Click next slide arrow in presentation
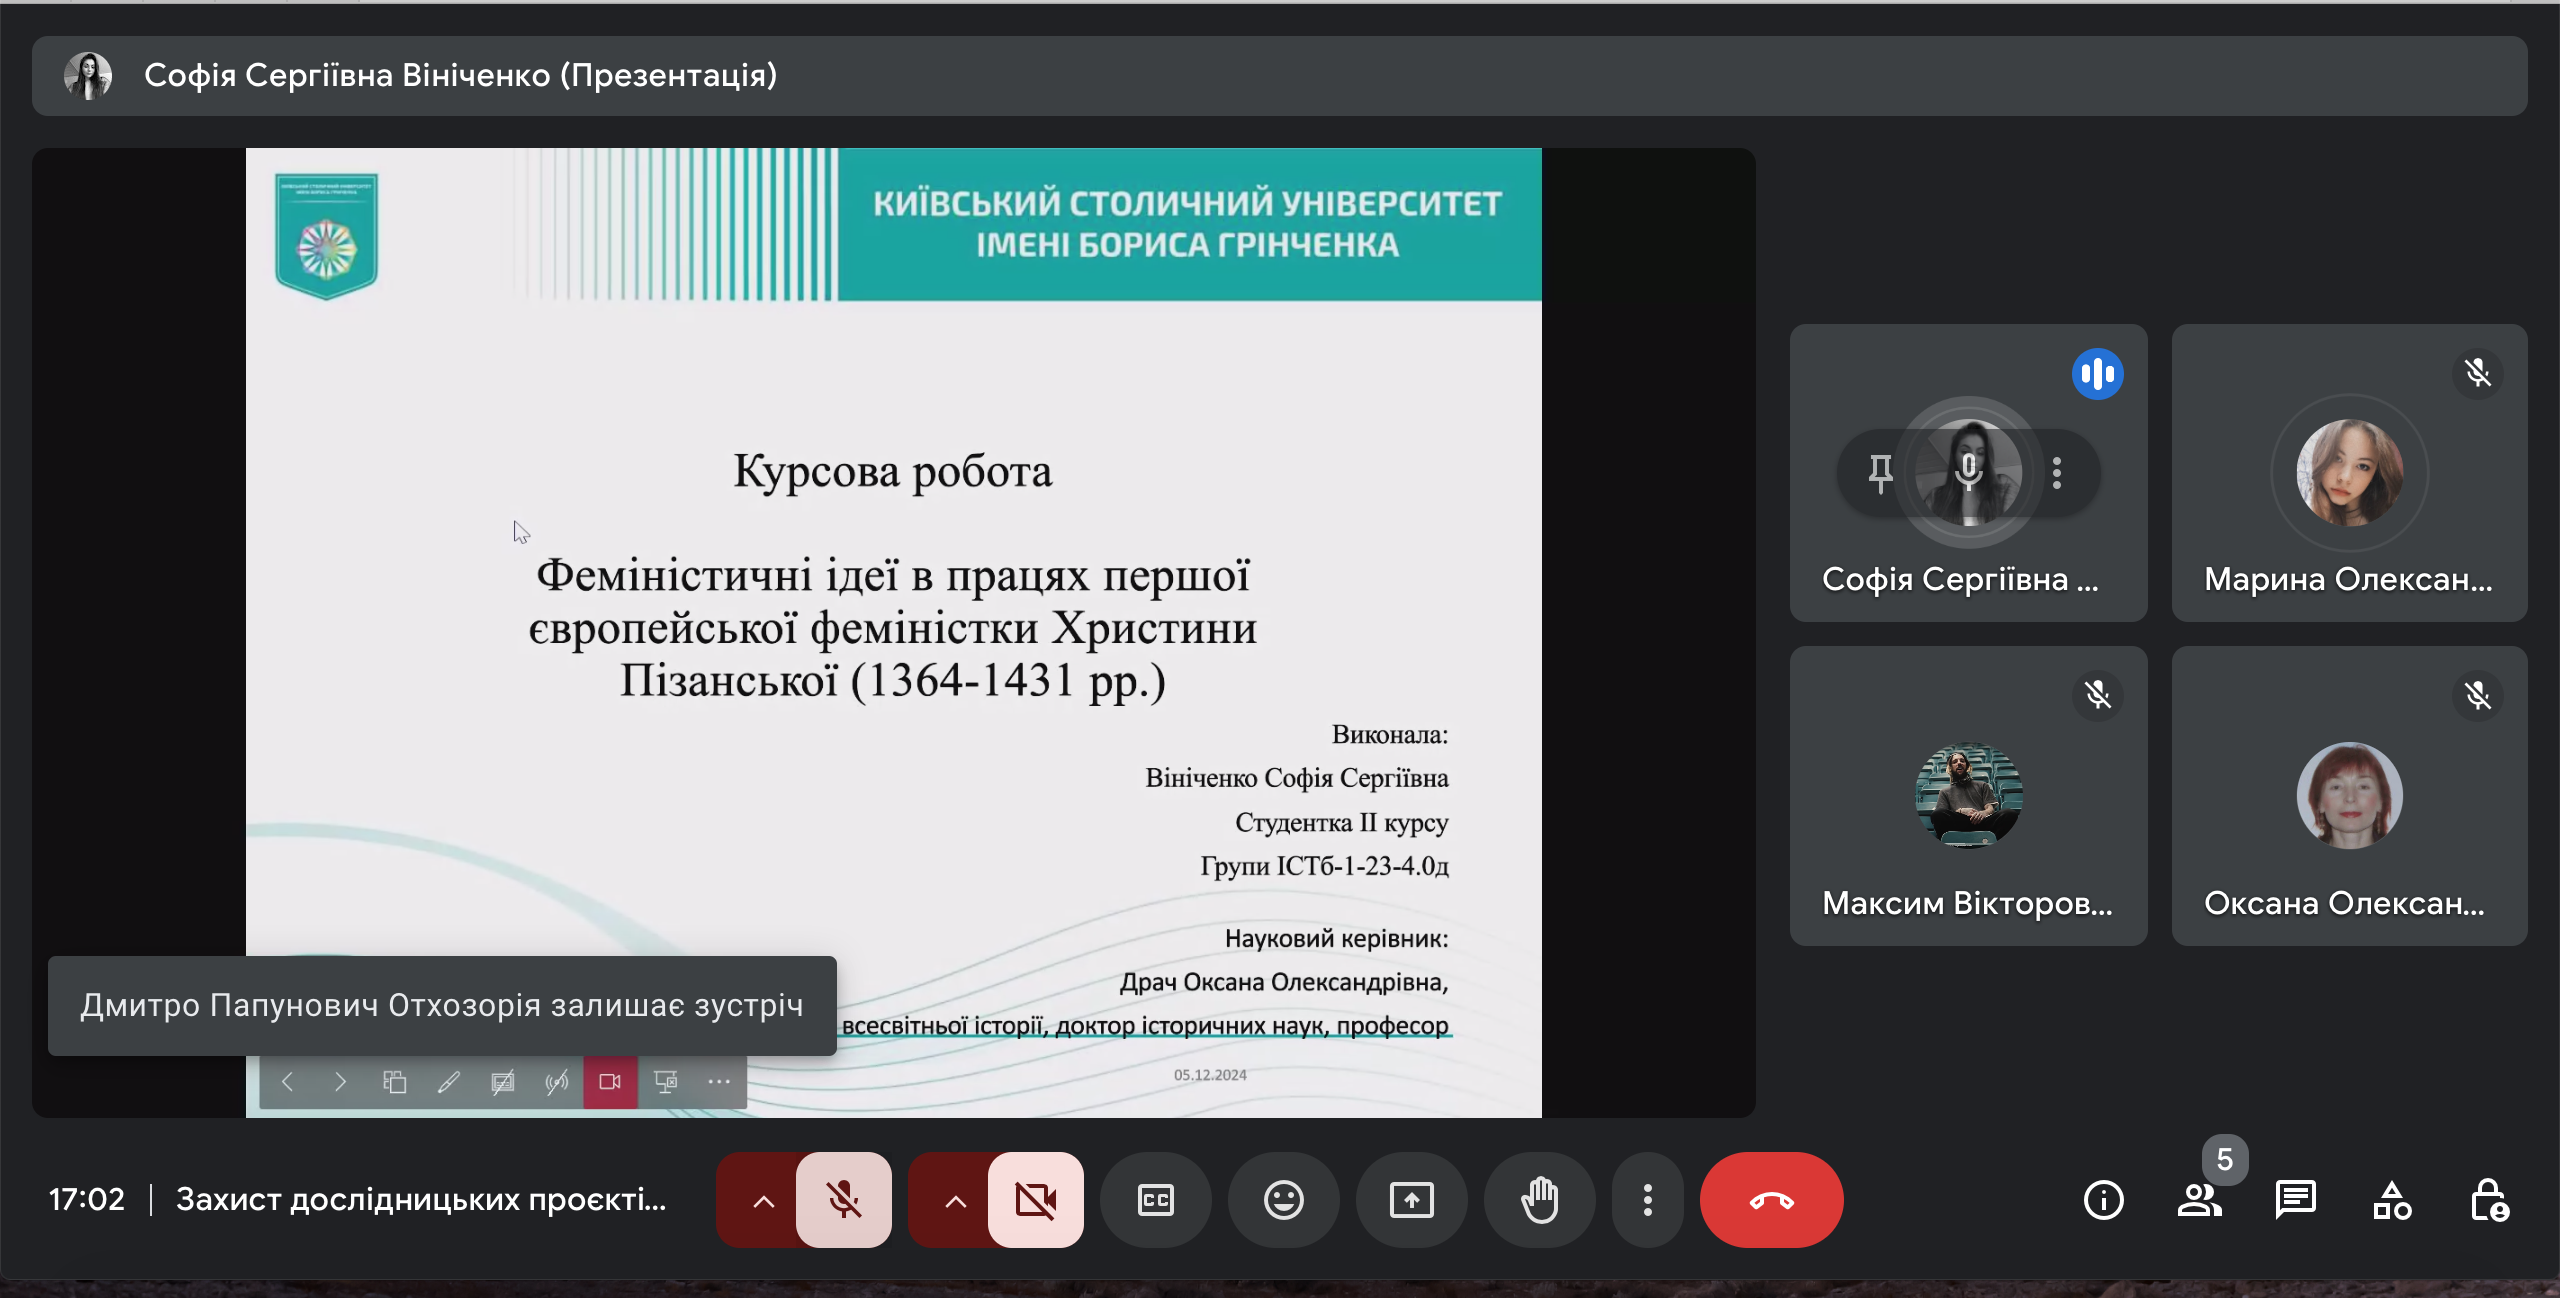2560x1298 pixels. pos(340,1082)
